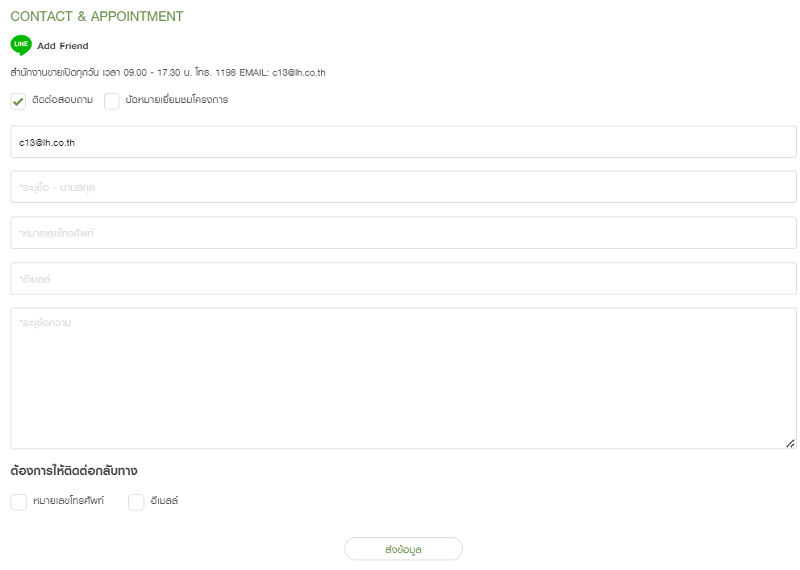Click the ติดต่อสอบถาม label text
This screenshot has height=570, width=800.
(63, 100)
